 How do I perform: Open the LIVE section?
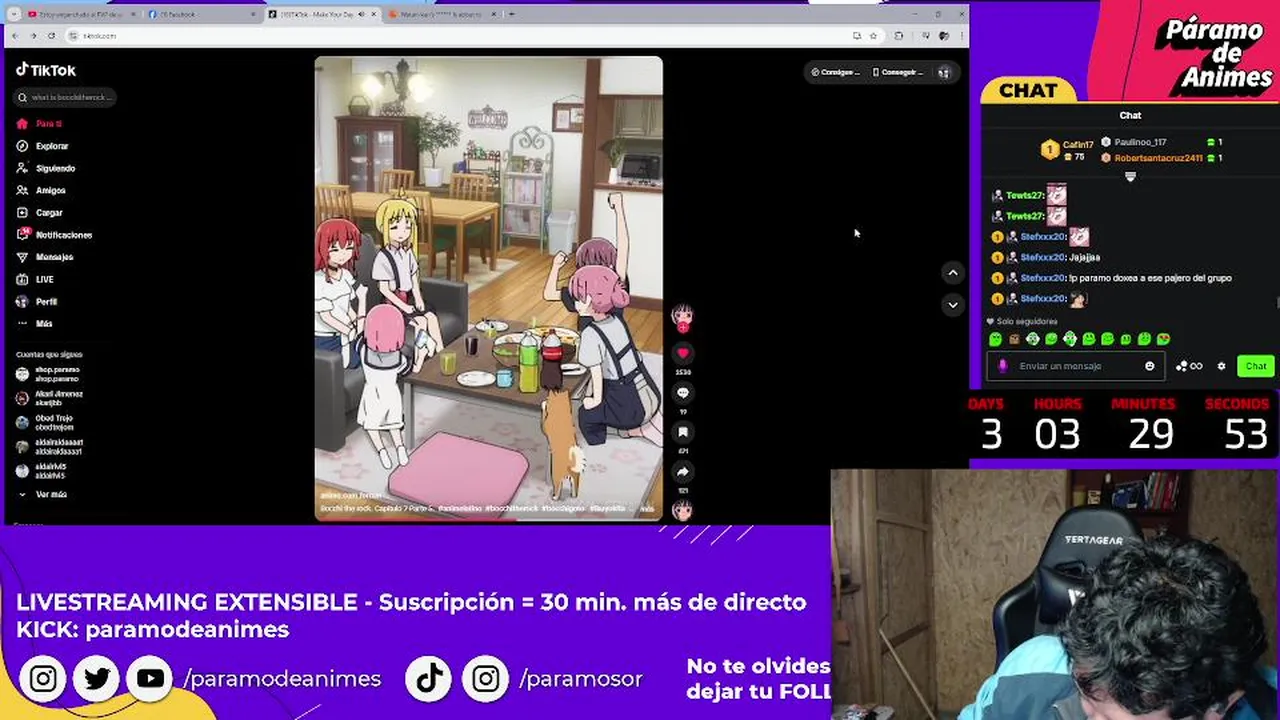pos(35,279)
